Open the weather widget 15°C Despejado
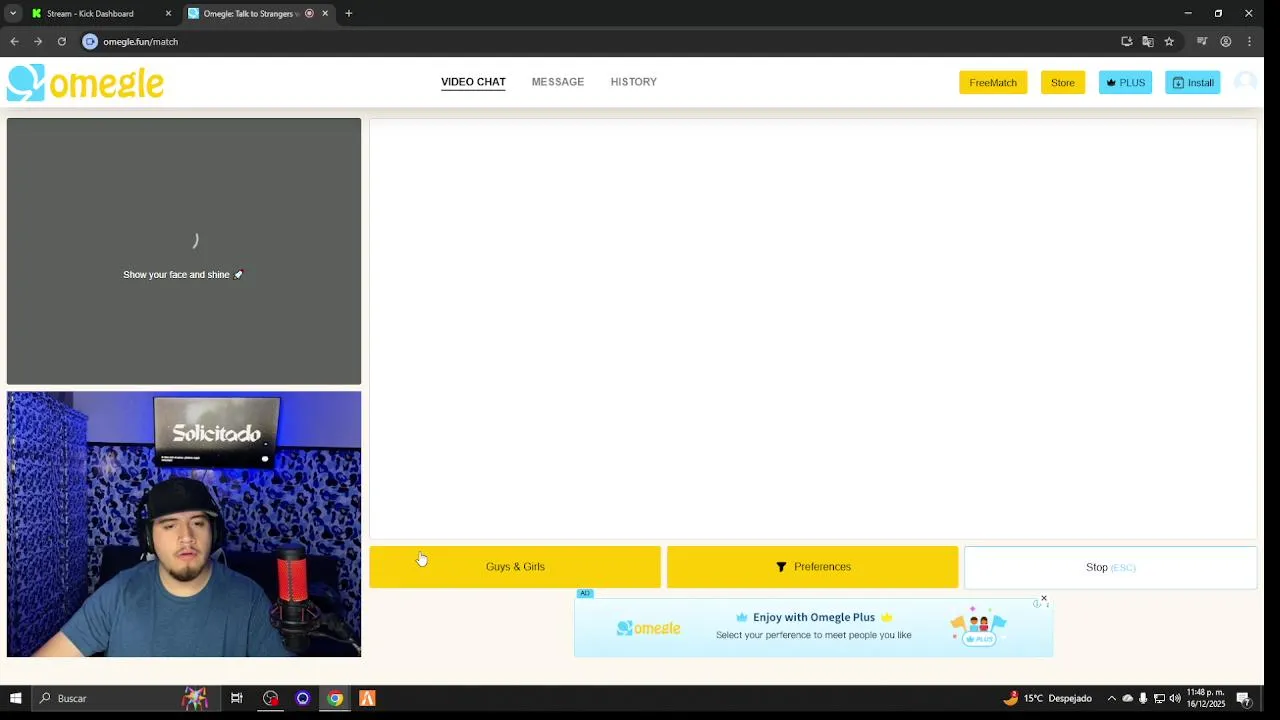This screenshot has height=720, width=1280. [1047, 699]
